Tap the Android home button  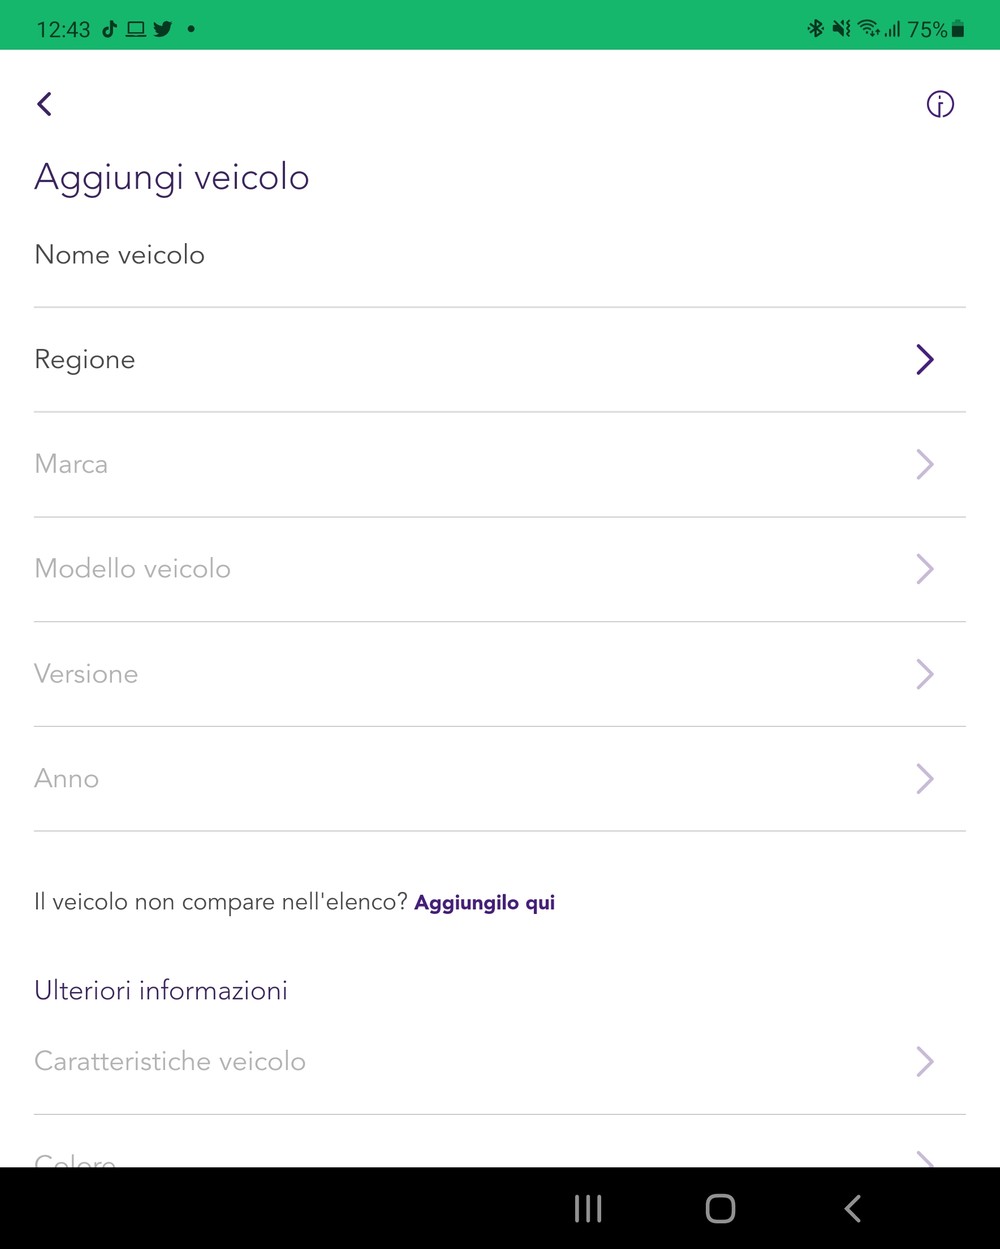point(720,1209)
